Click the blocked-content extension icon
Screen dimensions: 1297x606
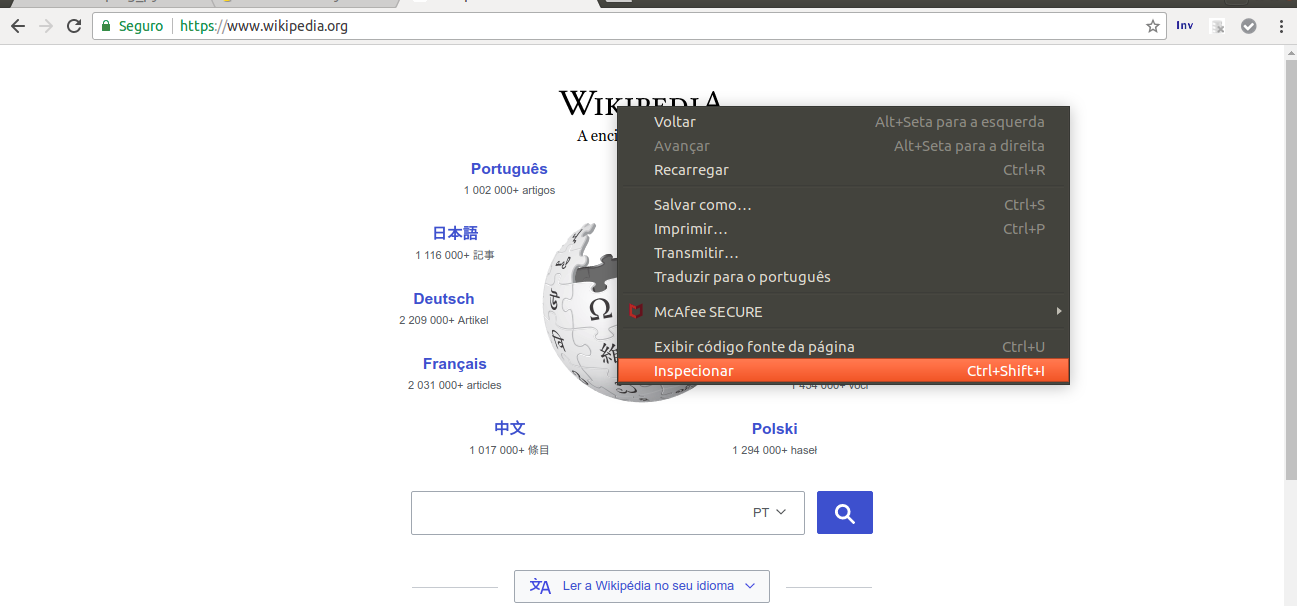pyautogui.click(x=1217, y=26)
